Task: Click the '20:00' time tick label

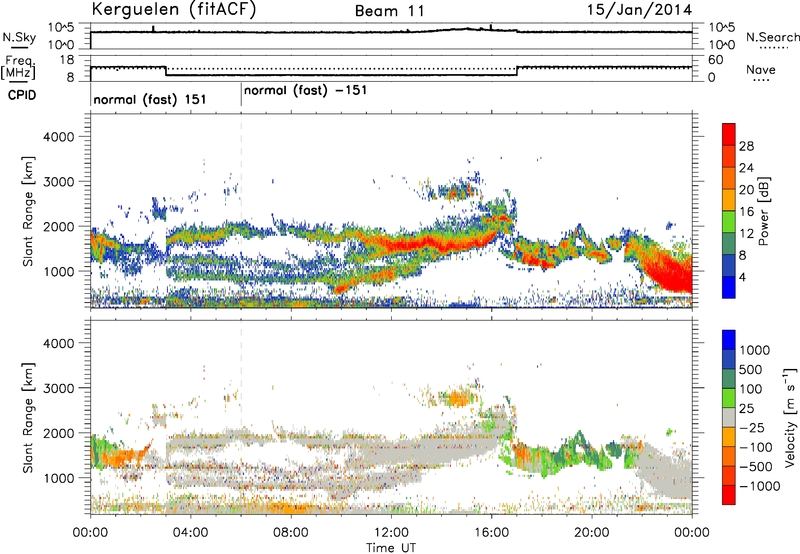Action: coord(592,533)
